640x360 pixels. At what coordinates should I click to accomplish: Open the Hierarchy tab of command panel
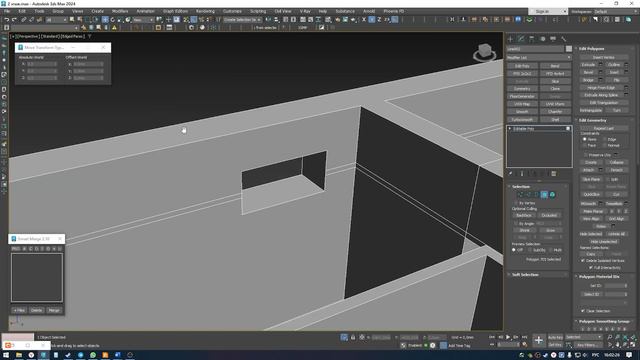tap(531, 39)
